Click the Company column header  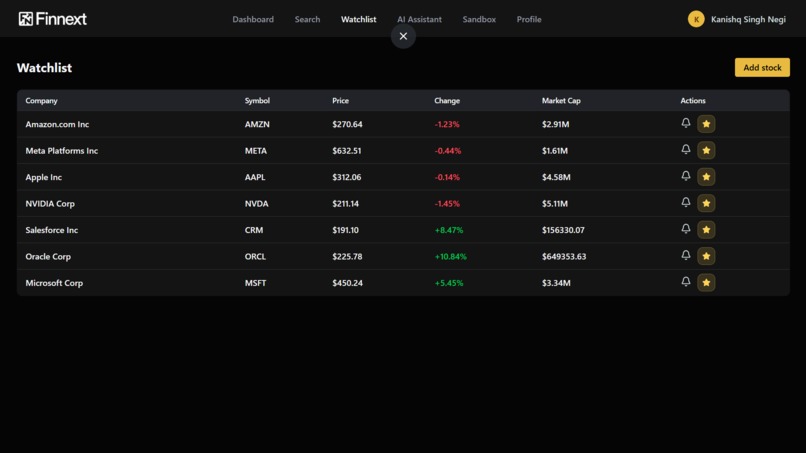tap(42, 101)
